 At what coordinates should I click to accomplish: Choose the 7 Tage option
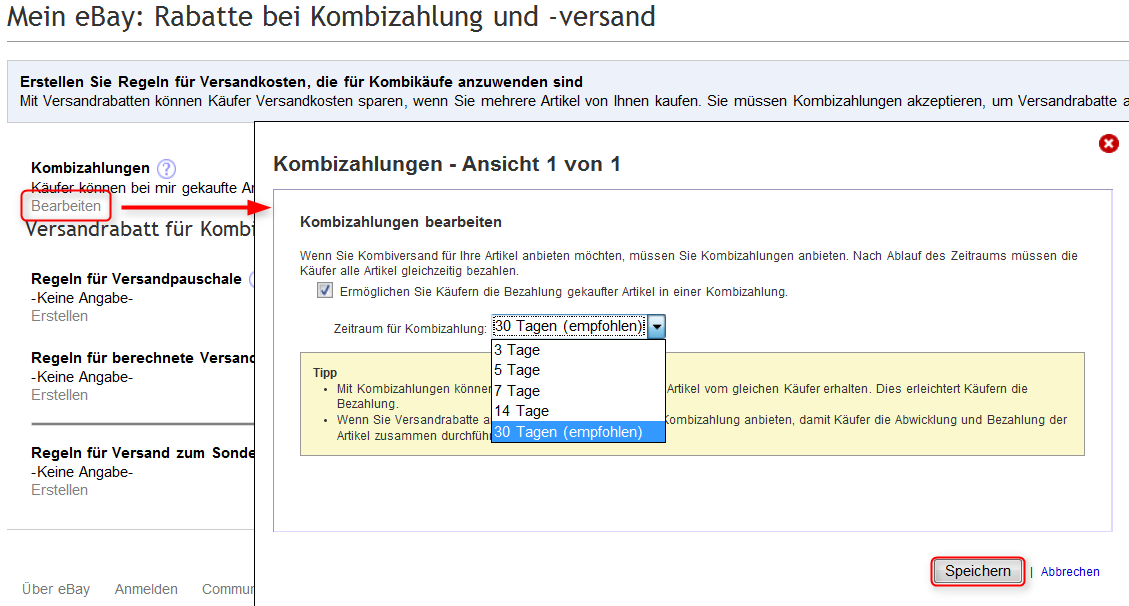[x=578, y=391]
